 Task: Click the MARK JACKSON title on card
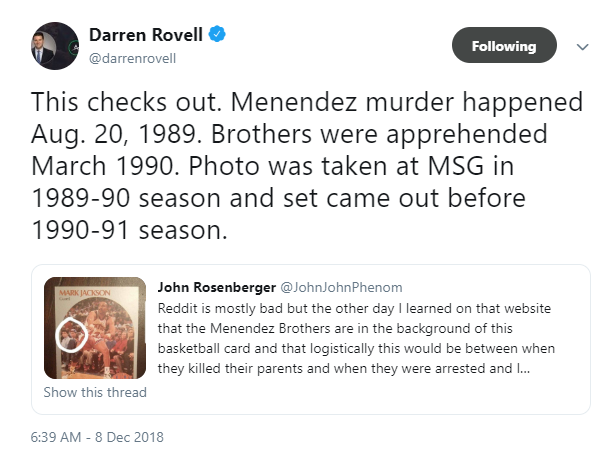[85, 293]
